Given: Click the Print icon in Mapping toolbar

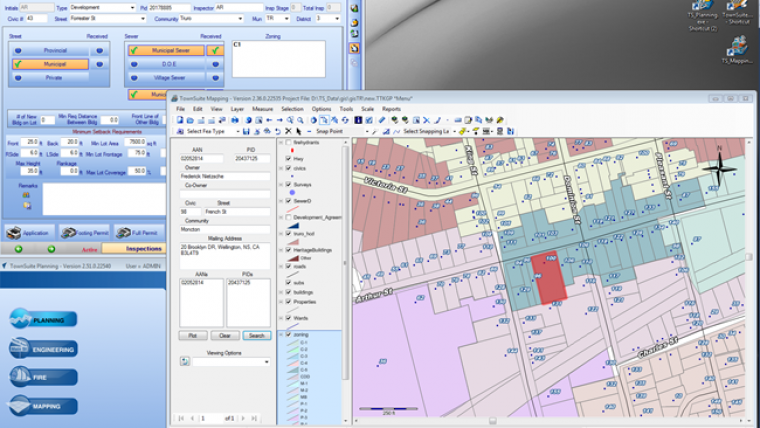Looking at the screenshot, I should 235,120.
